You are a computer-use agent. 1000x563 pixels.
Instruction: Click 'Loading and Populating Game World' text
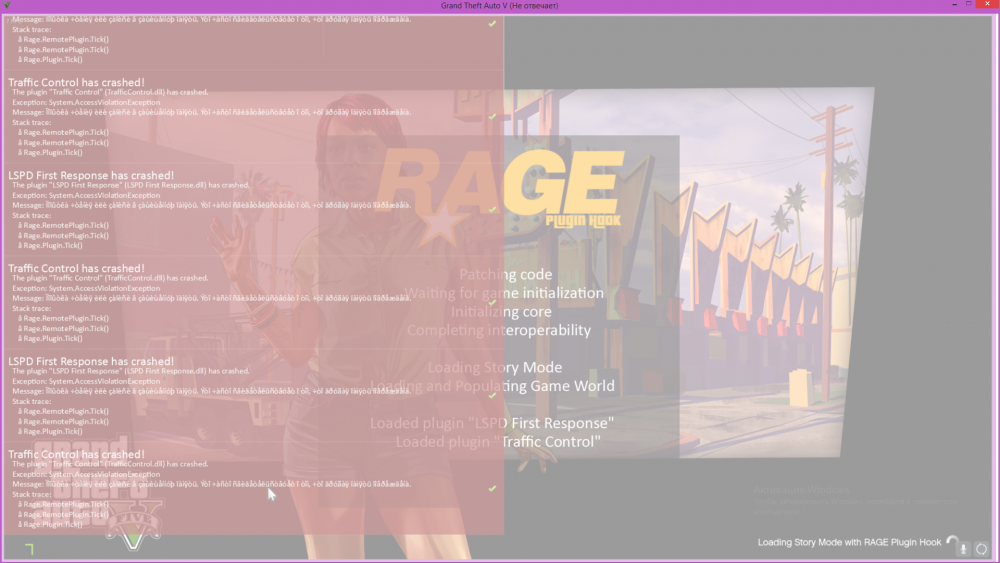tap(492, 386)
